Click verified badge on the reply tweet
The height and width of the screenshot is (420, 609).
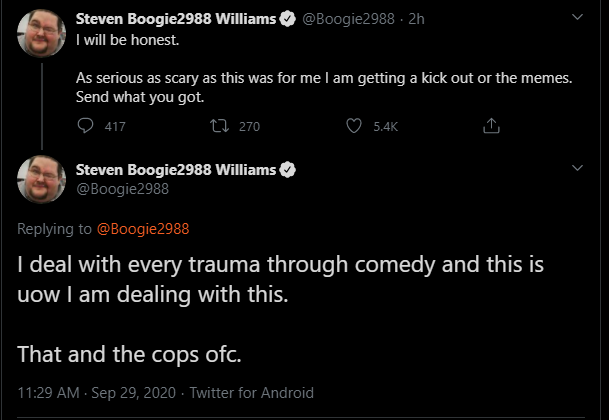coord(287,170)
